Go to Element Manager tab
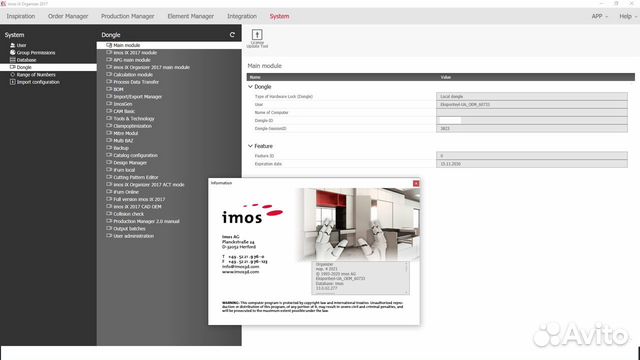Image resolution: width=640 pixels, height=360 pixels. 191,16
